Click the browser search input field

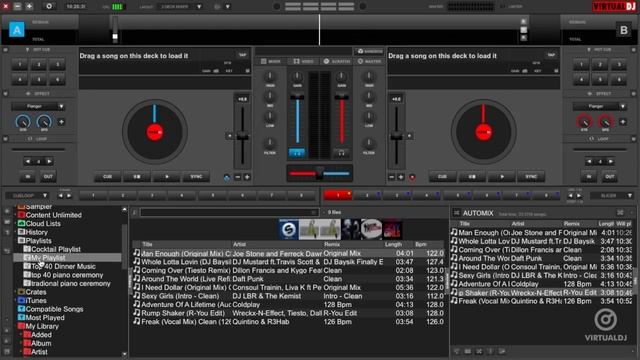click(x=229, y=213)
